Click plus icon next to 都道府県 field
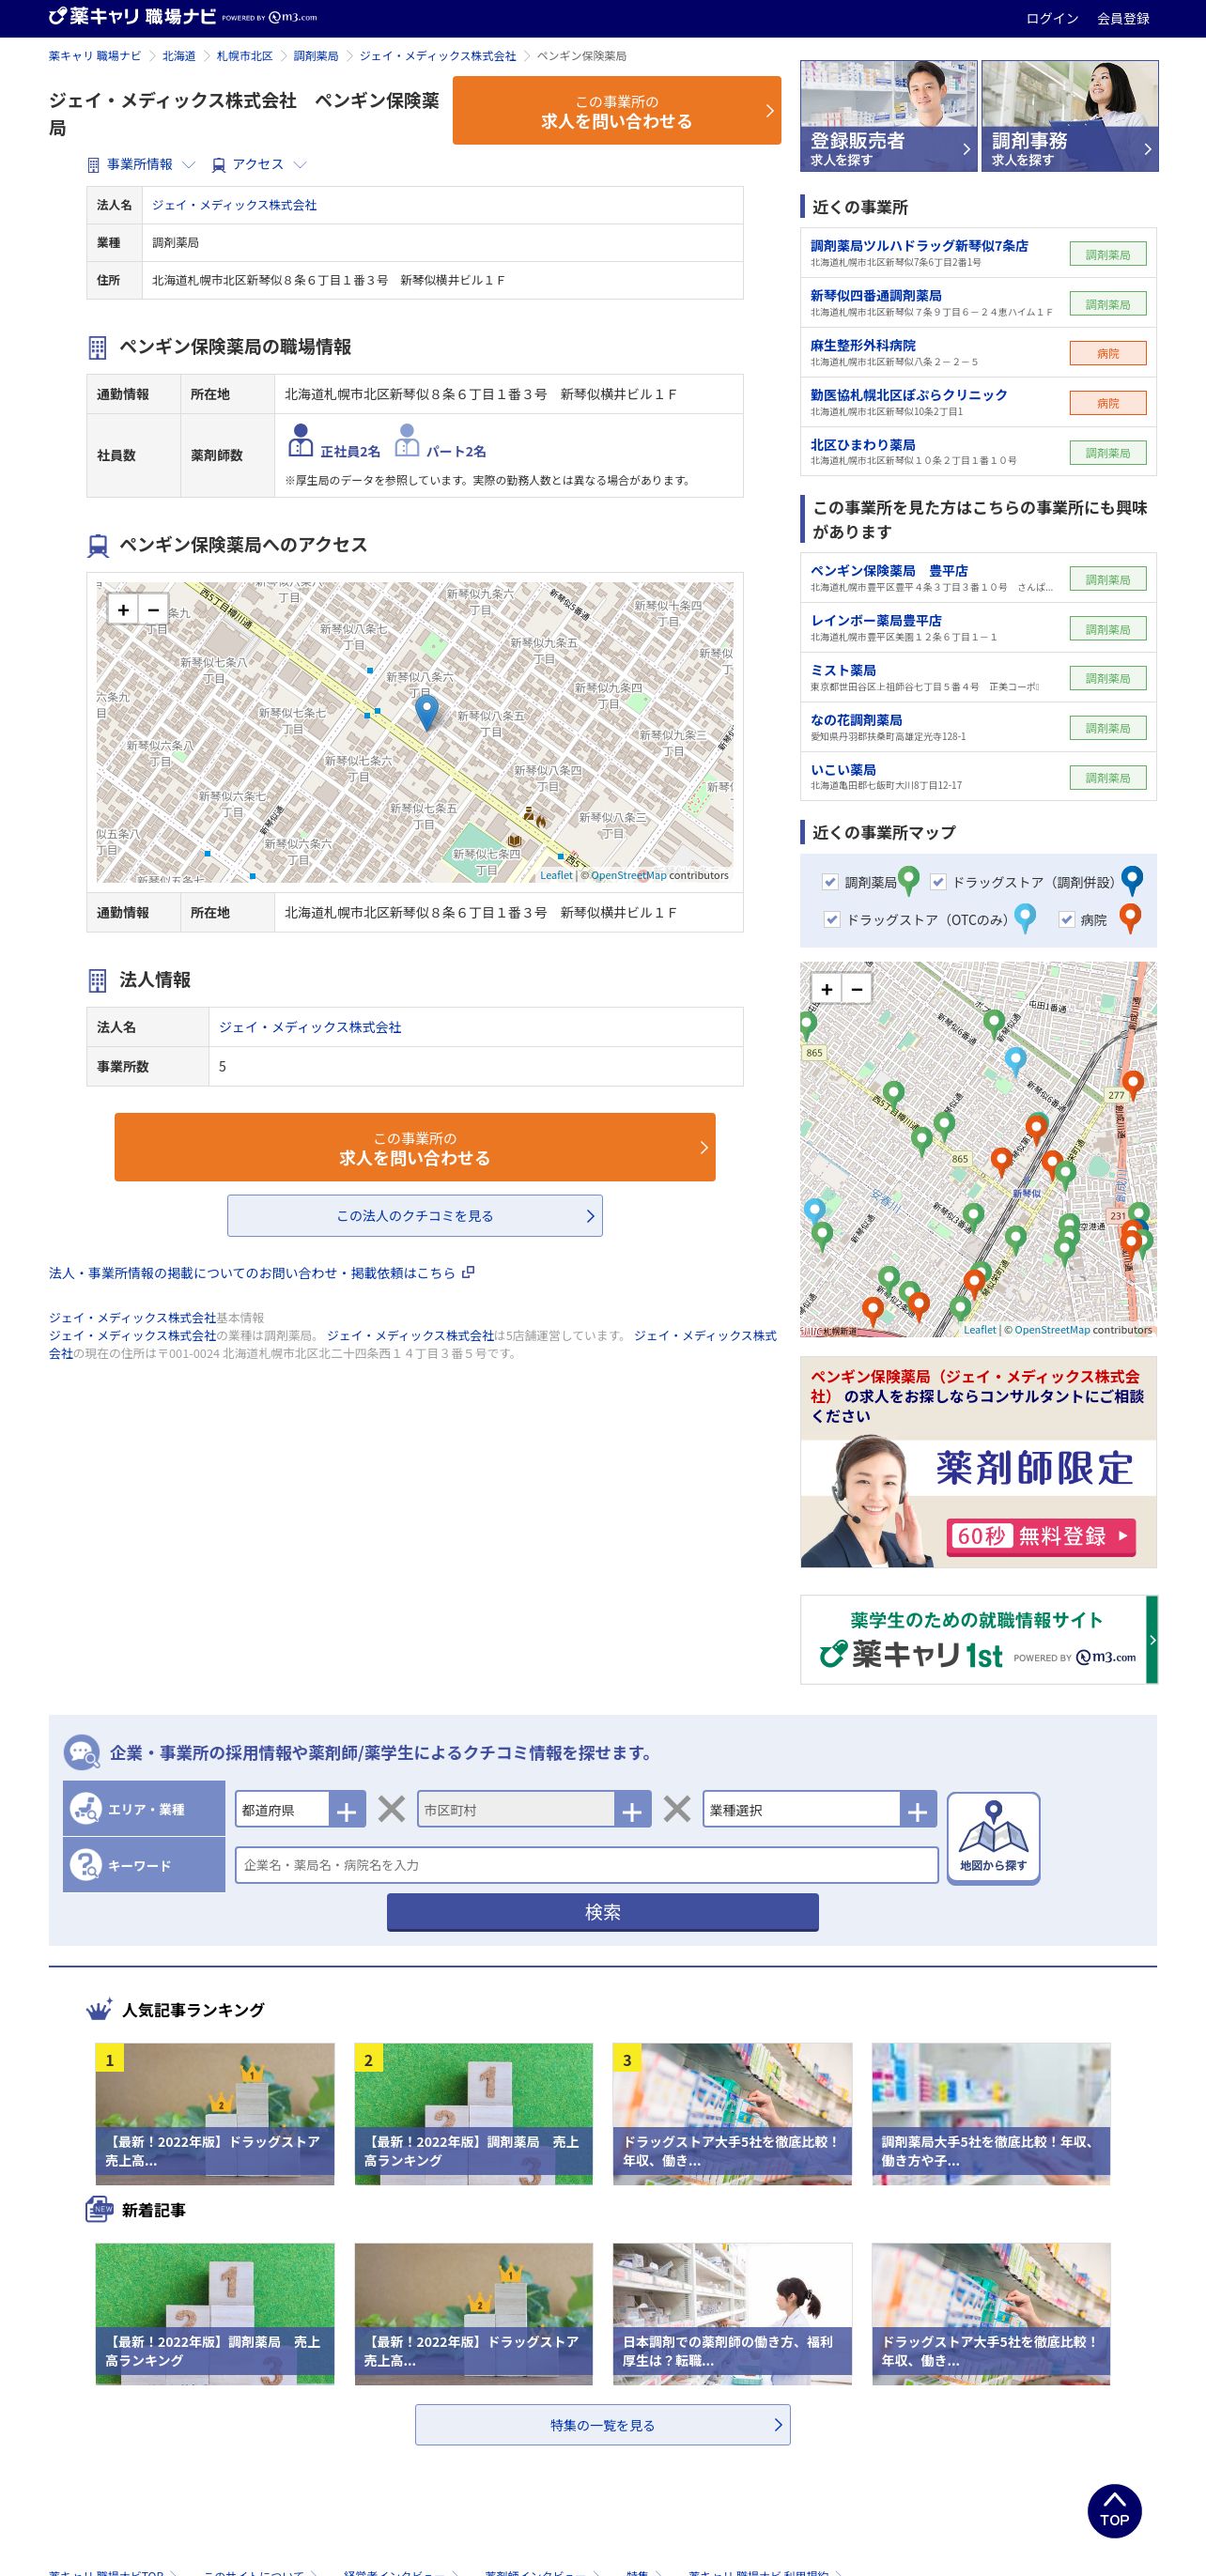1206x2576 pixels. tap(347, 1810)
